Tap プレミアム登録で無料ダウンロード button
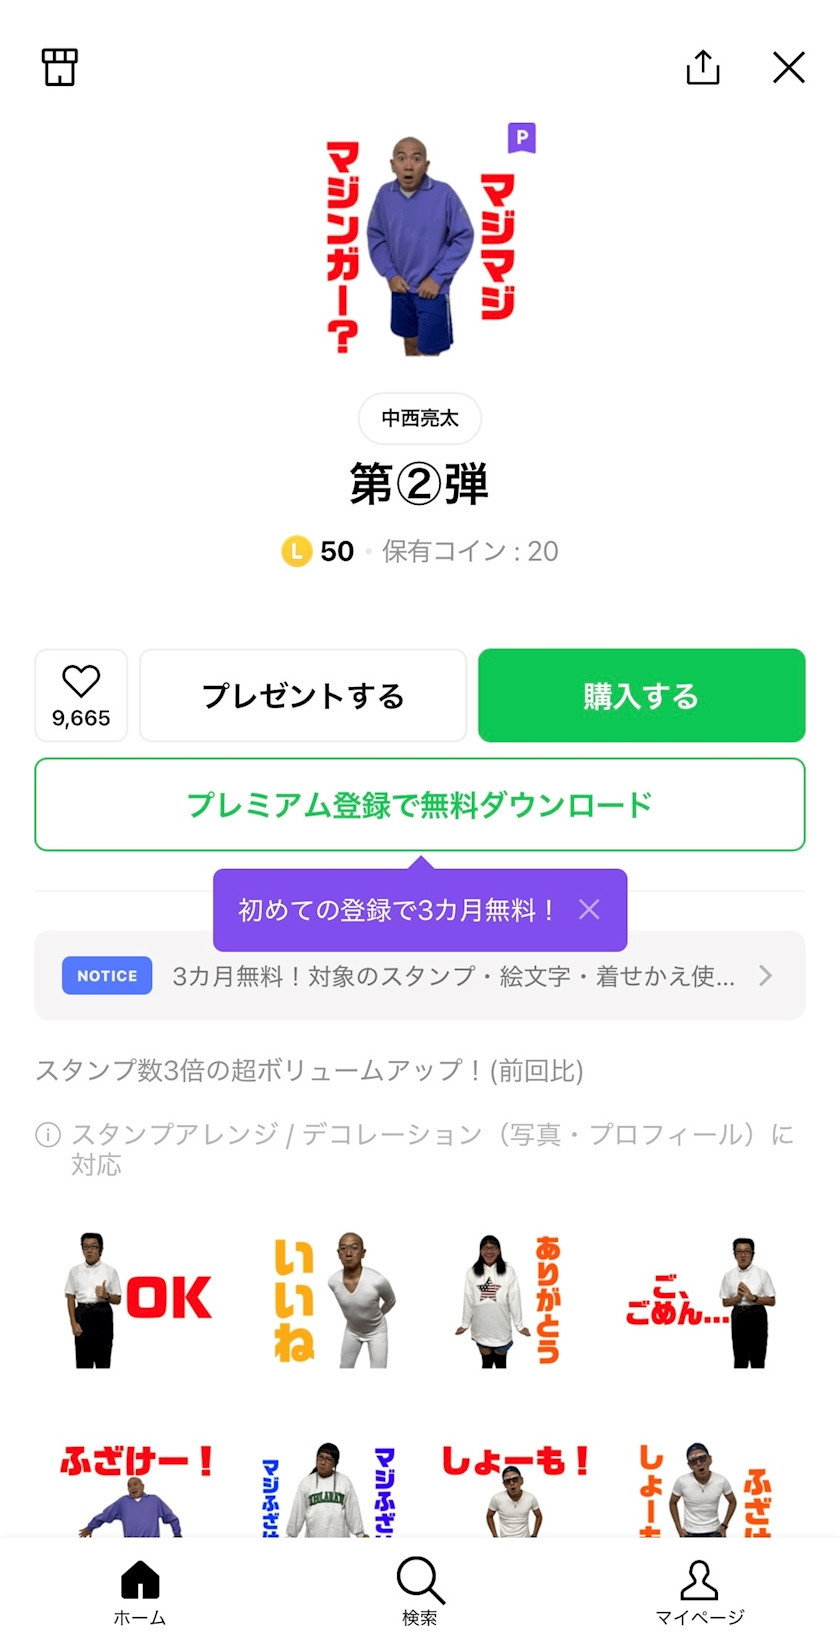The height and width of the screenshot is (1636, 840). click(x=420, y=804)
